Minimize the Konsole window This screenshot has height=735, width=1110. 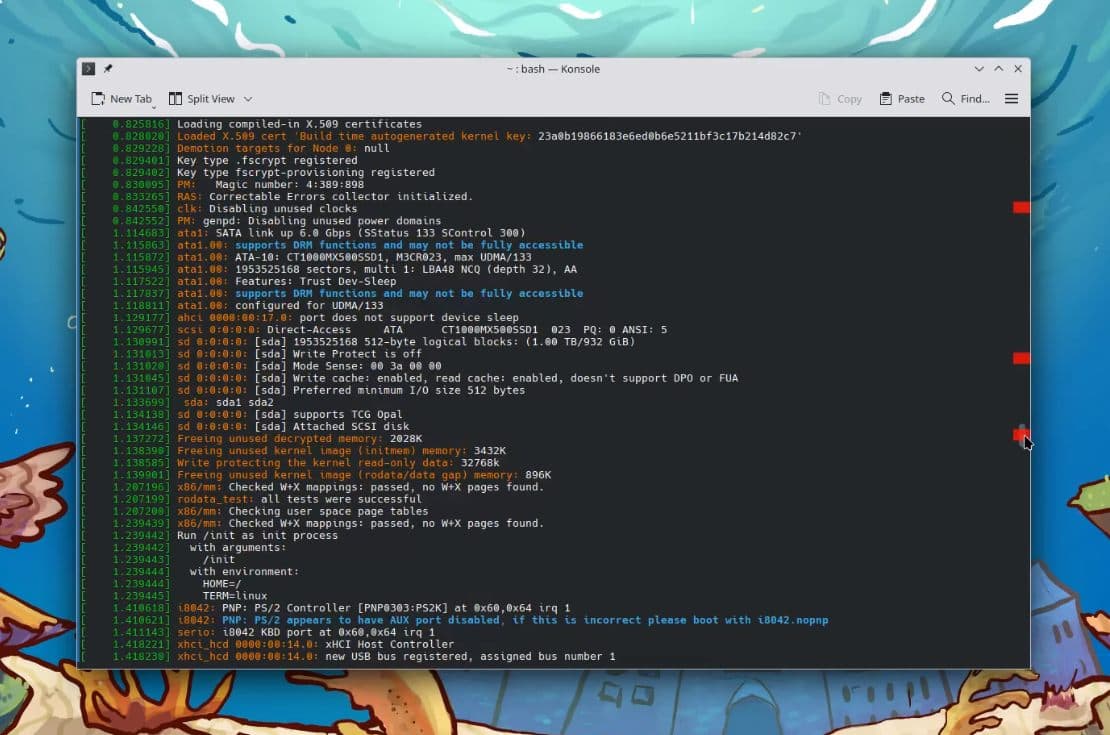(x=979, y=69)
